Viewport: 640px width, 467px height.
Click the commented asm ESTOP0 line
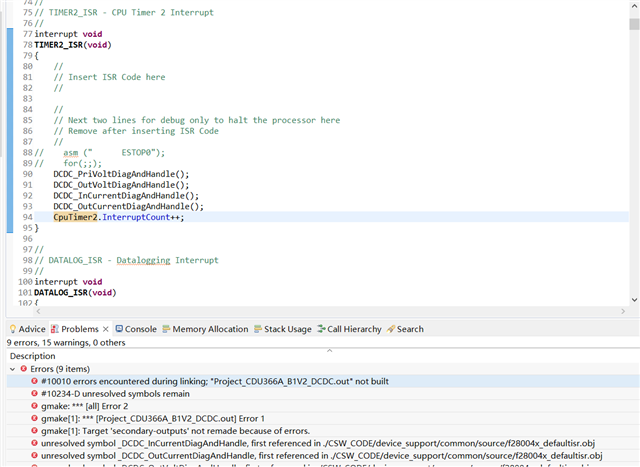(100, 153)
